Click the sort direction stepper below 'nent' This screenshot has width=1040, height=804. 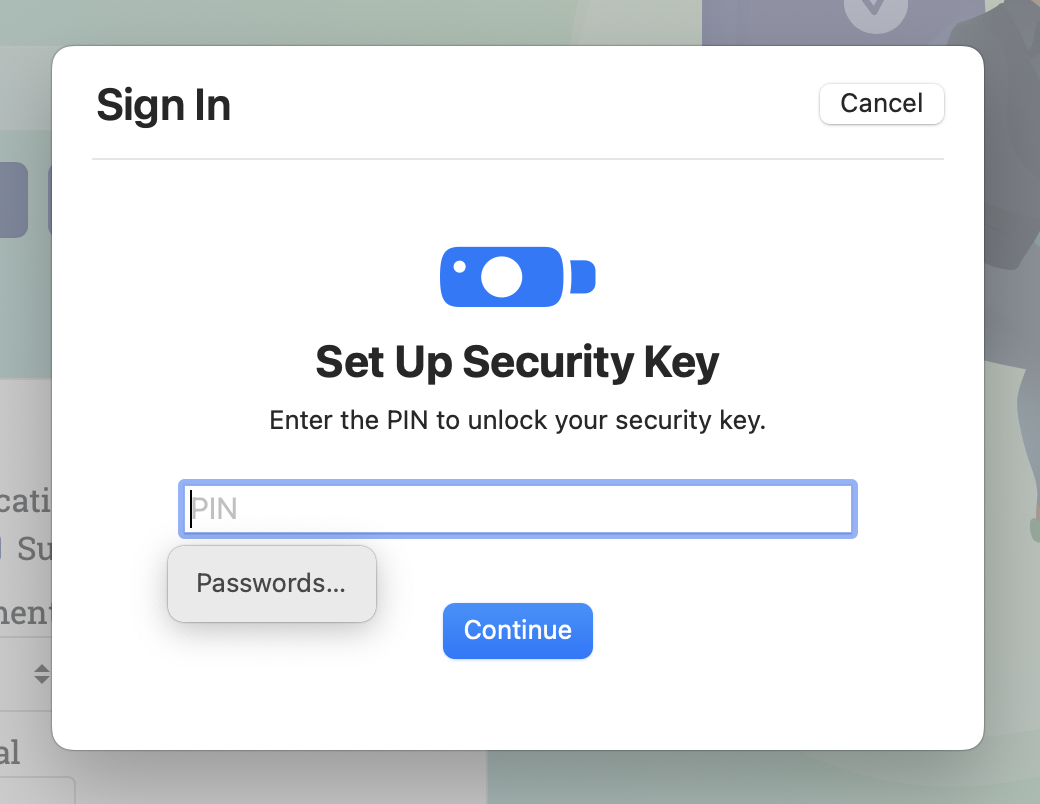pos(42,674)
